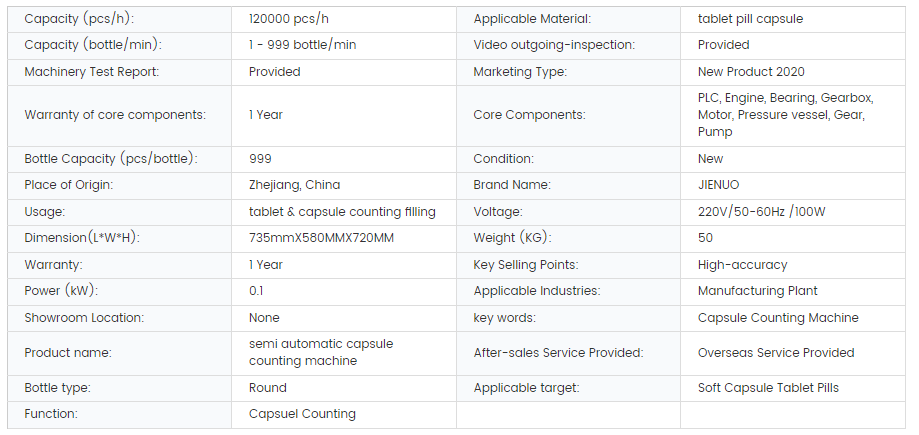
Task: Select the Core Components value listing PLC, Engine
Action: click(x=785, y=115)
